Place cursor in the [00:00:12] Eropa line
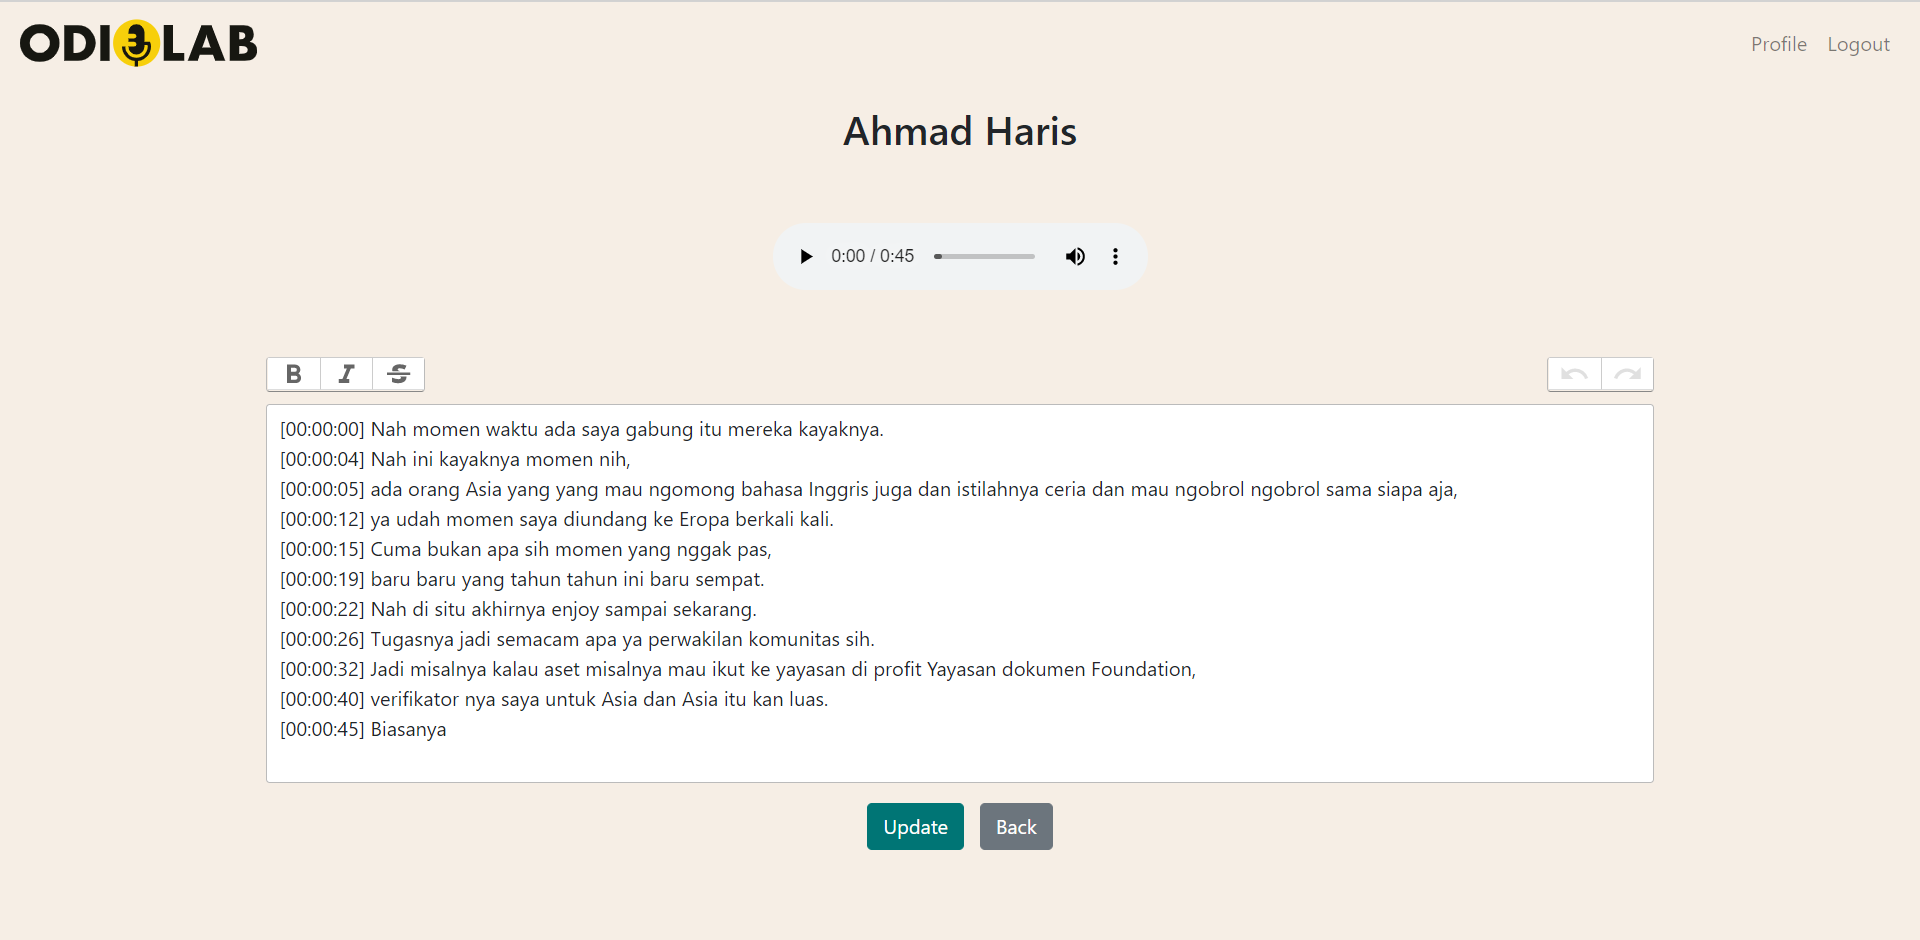The height and width of the screenshot is (940, 1920). [x=601, y=520]
